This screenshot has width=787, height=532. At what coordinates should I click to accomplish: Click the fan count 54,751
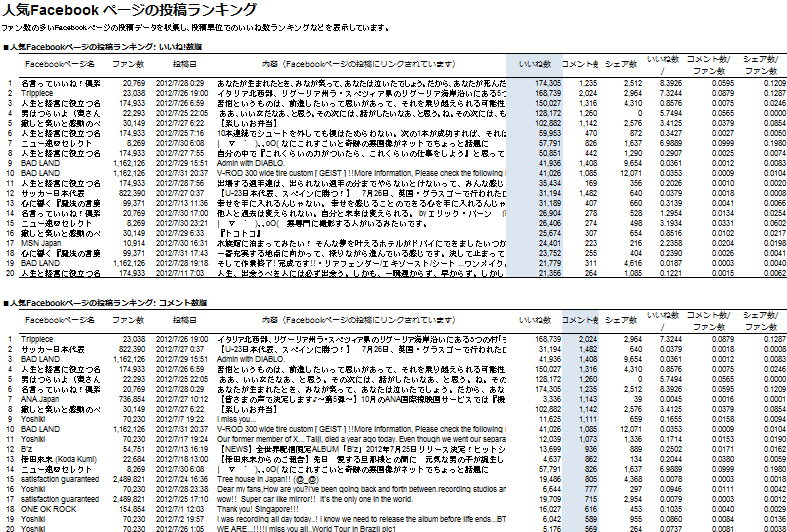tap(134, 449)
